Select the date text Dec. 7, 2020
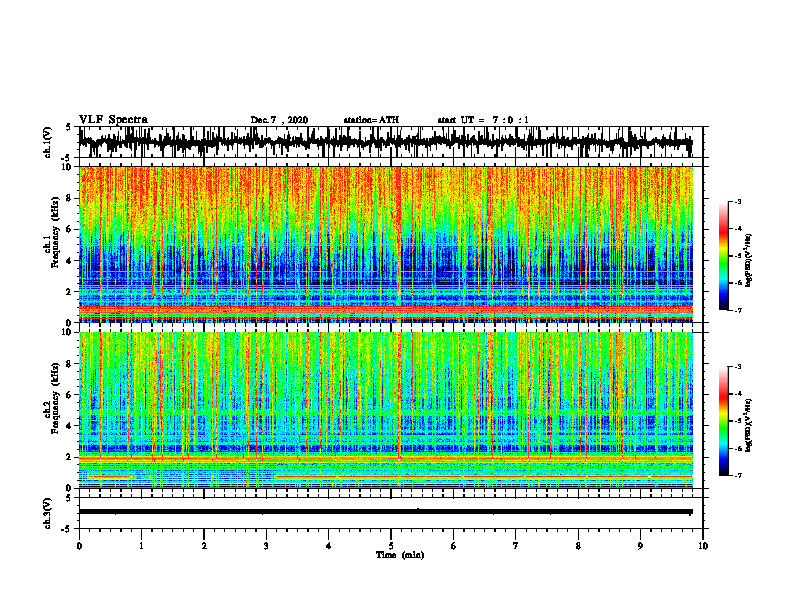This screenshot has height=612, width=792. (x=279, y=120)
